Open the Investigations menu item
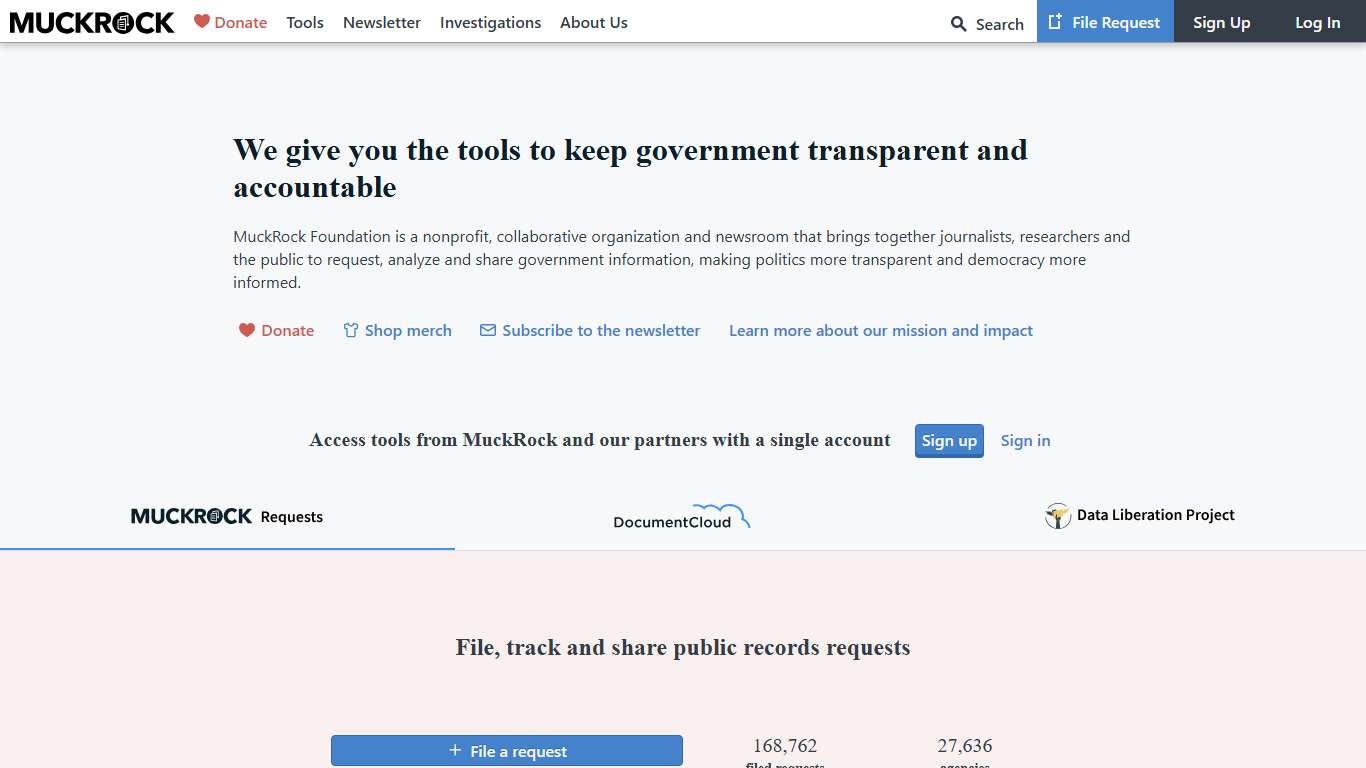Screen dimensions: 1366x768 [x=490, y=22]
